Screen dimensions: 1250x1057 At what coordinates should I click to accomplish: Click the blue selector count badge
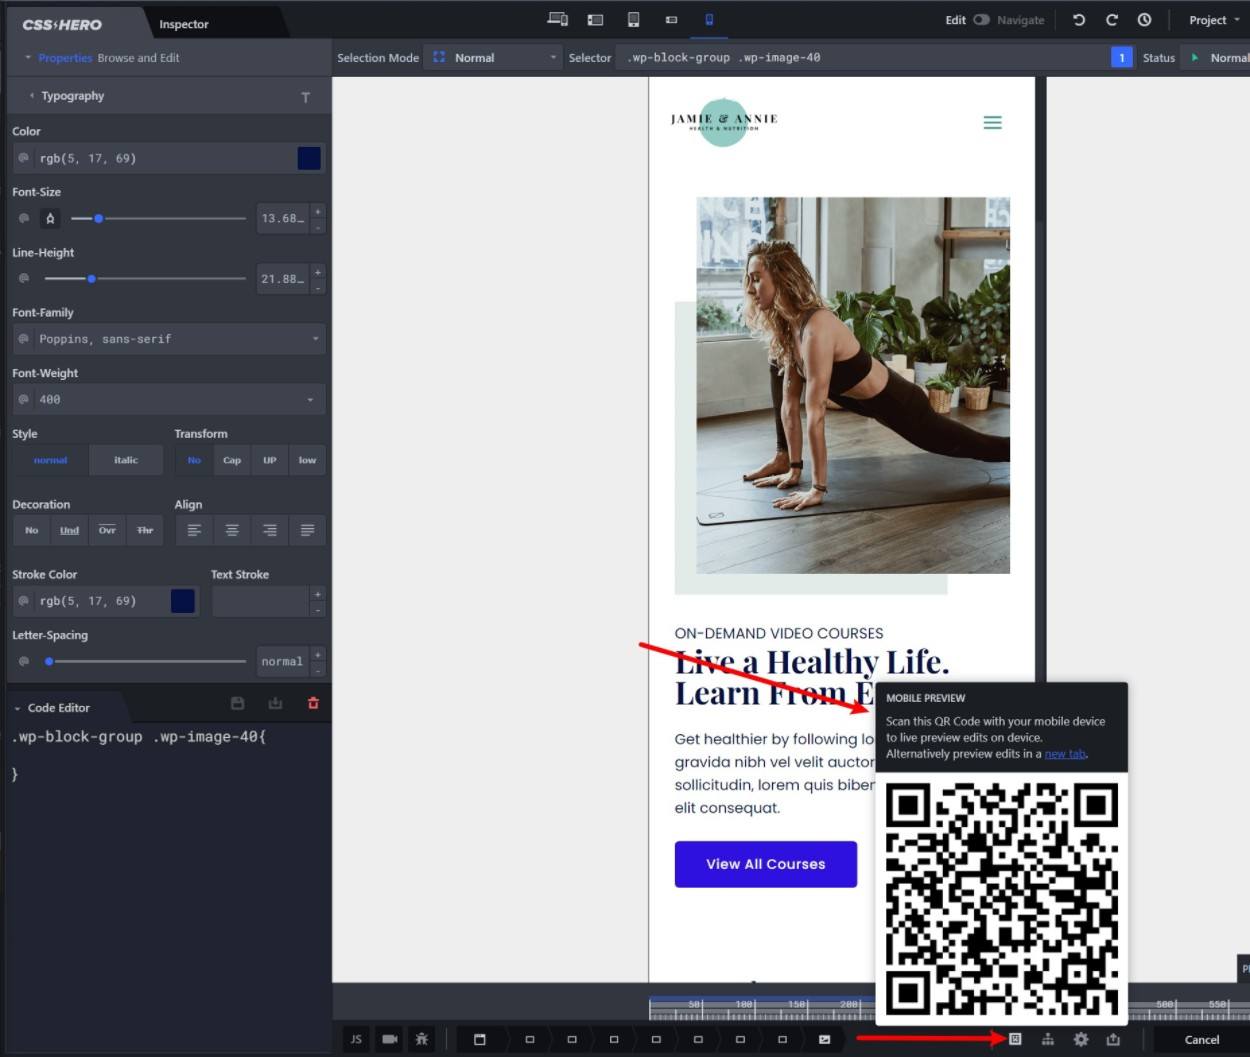point(1122,57)
